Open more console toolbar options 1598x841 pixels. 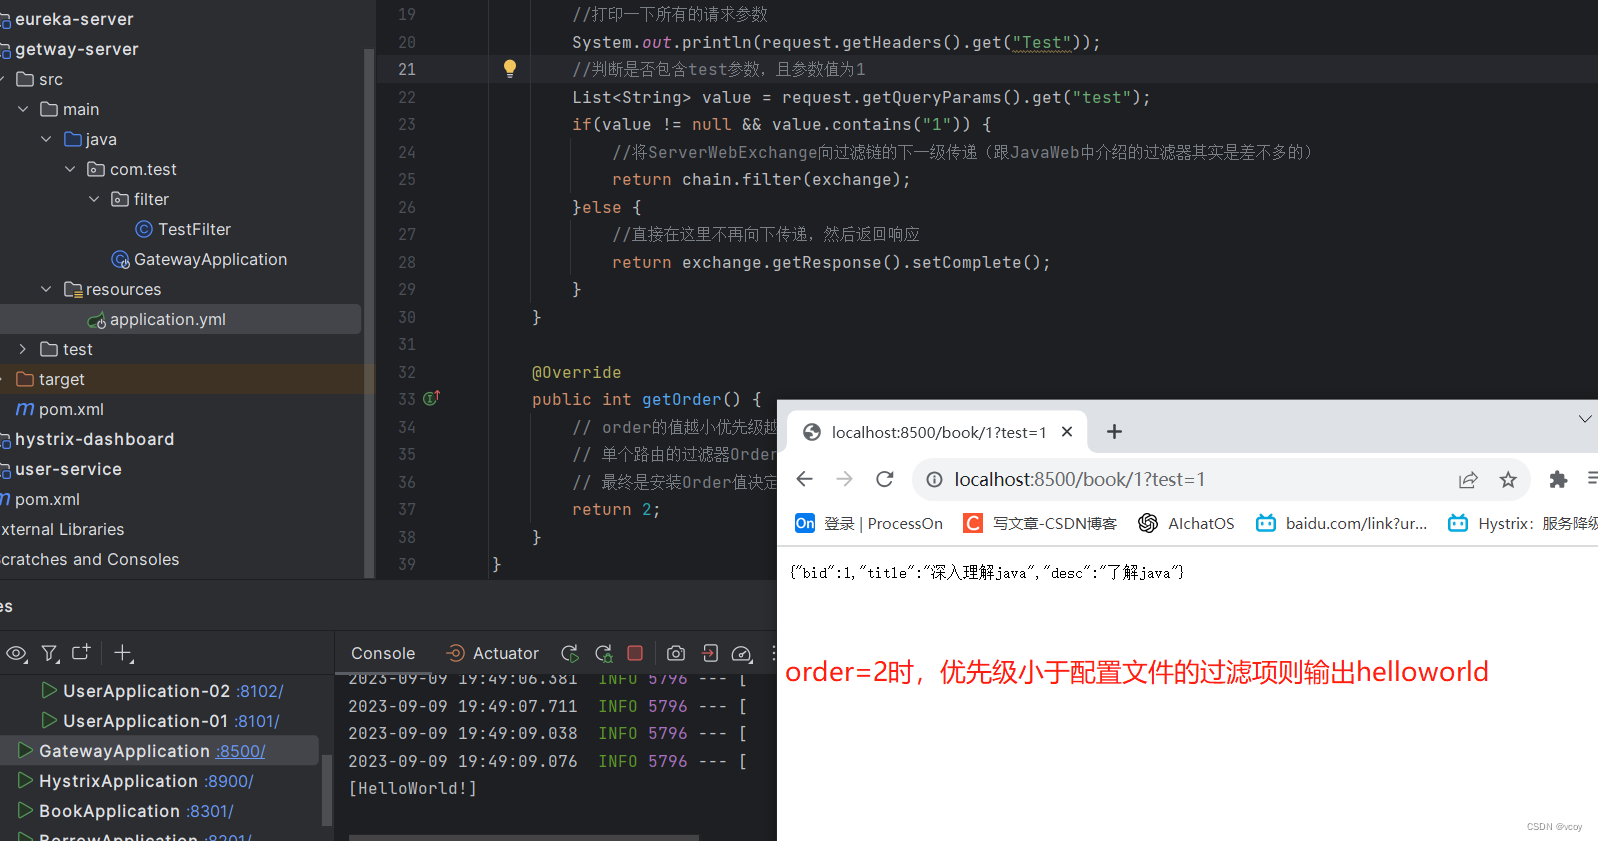(x=773, y=653)
